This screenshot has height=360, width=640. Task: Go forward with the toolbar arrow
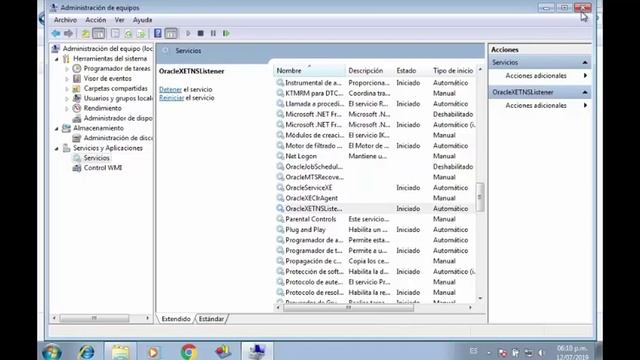click(x=69, y=33)
